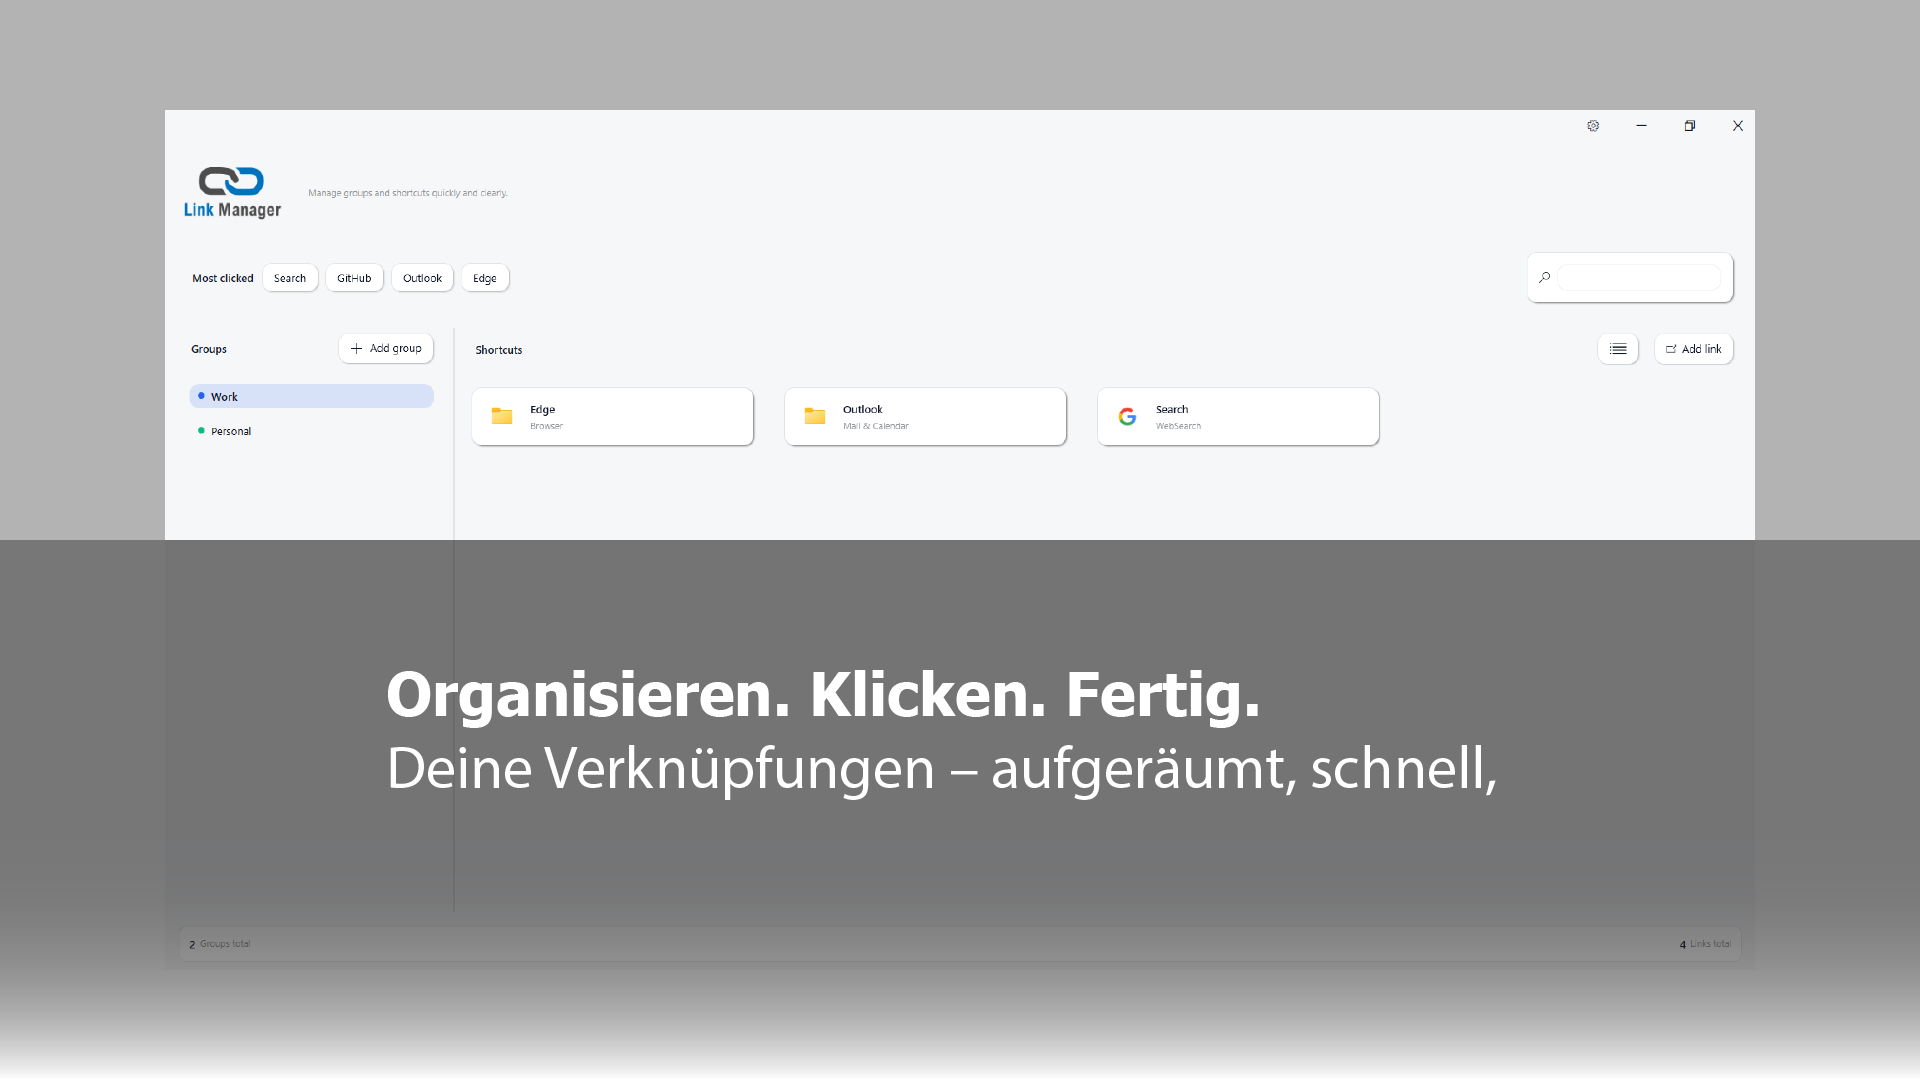
Task: Select the Work group
Action: 225,396
